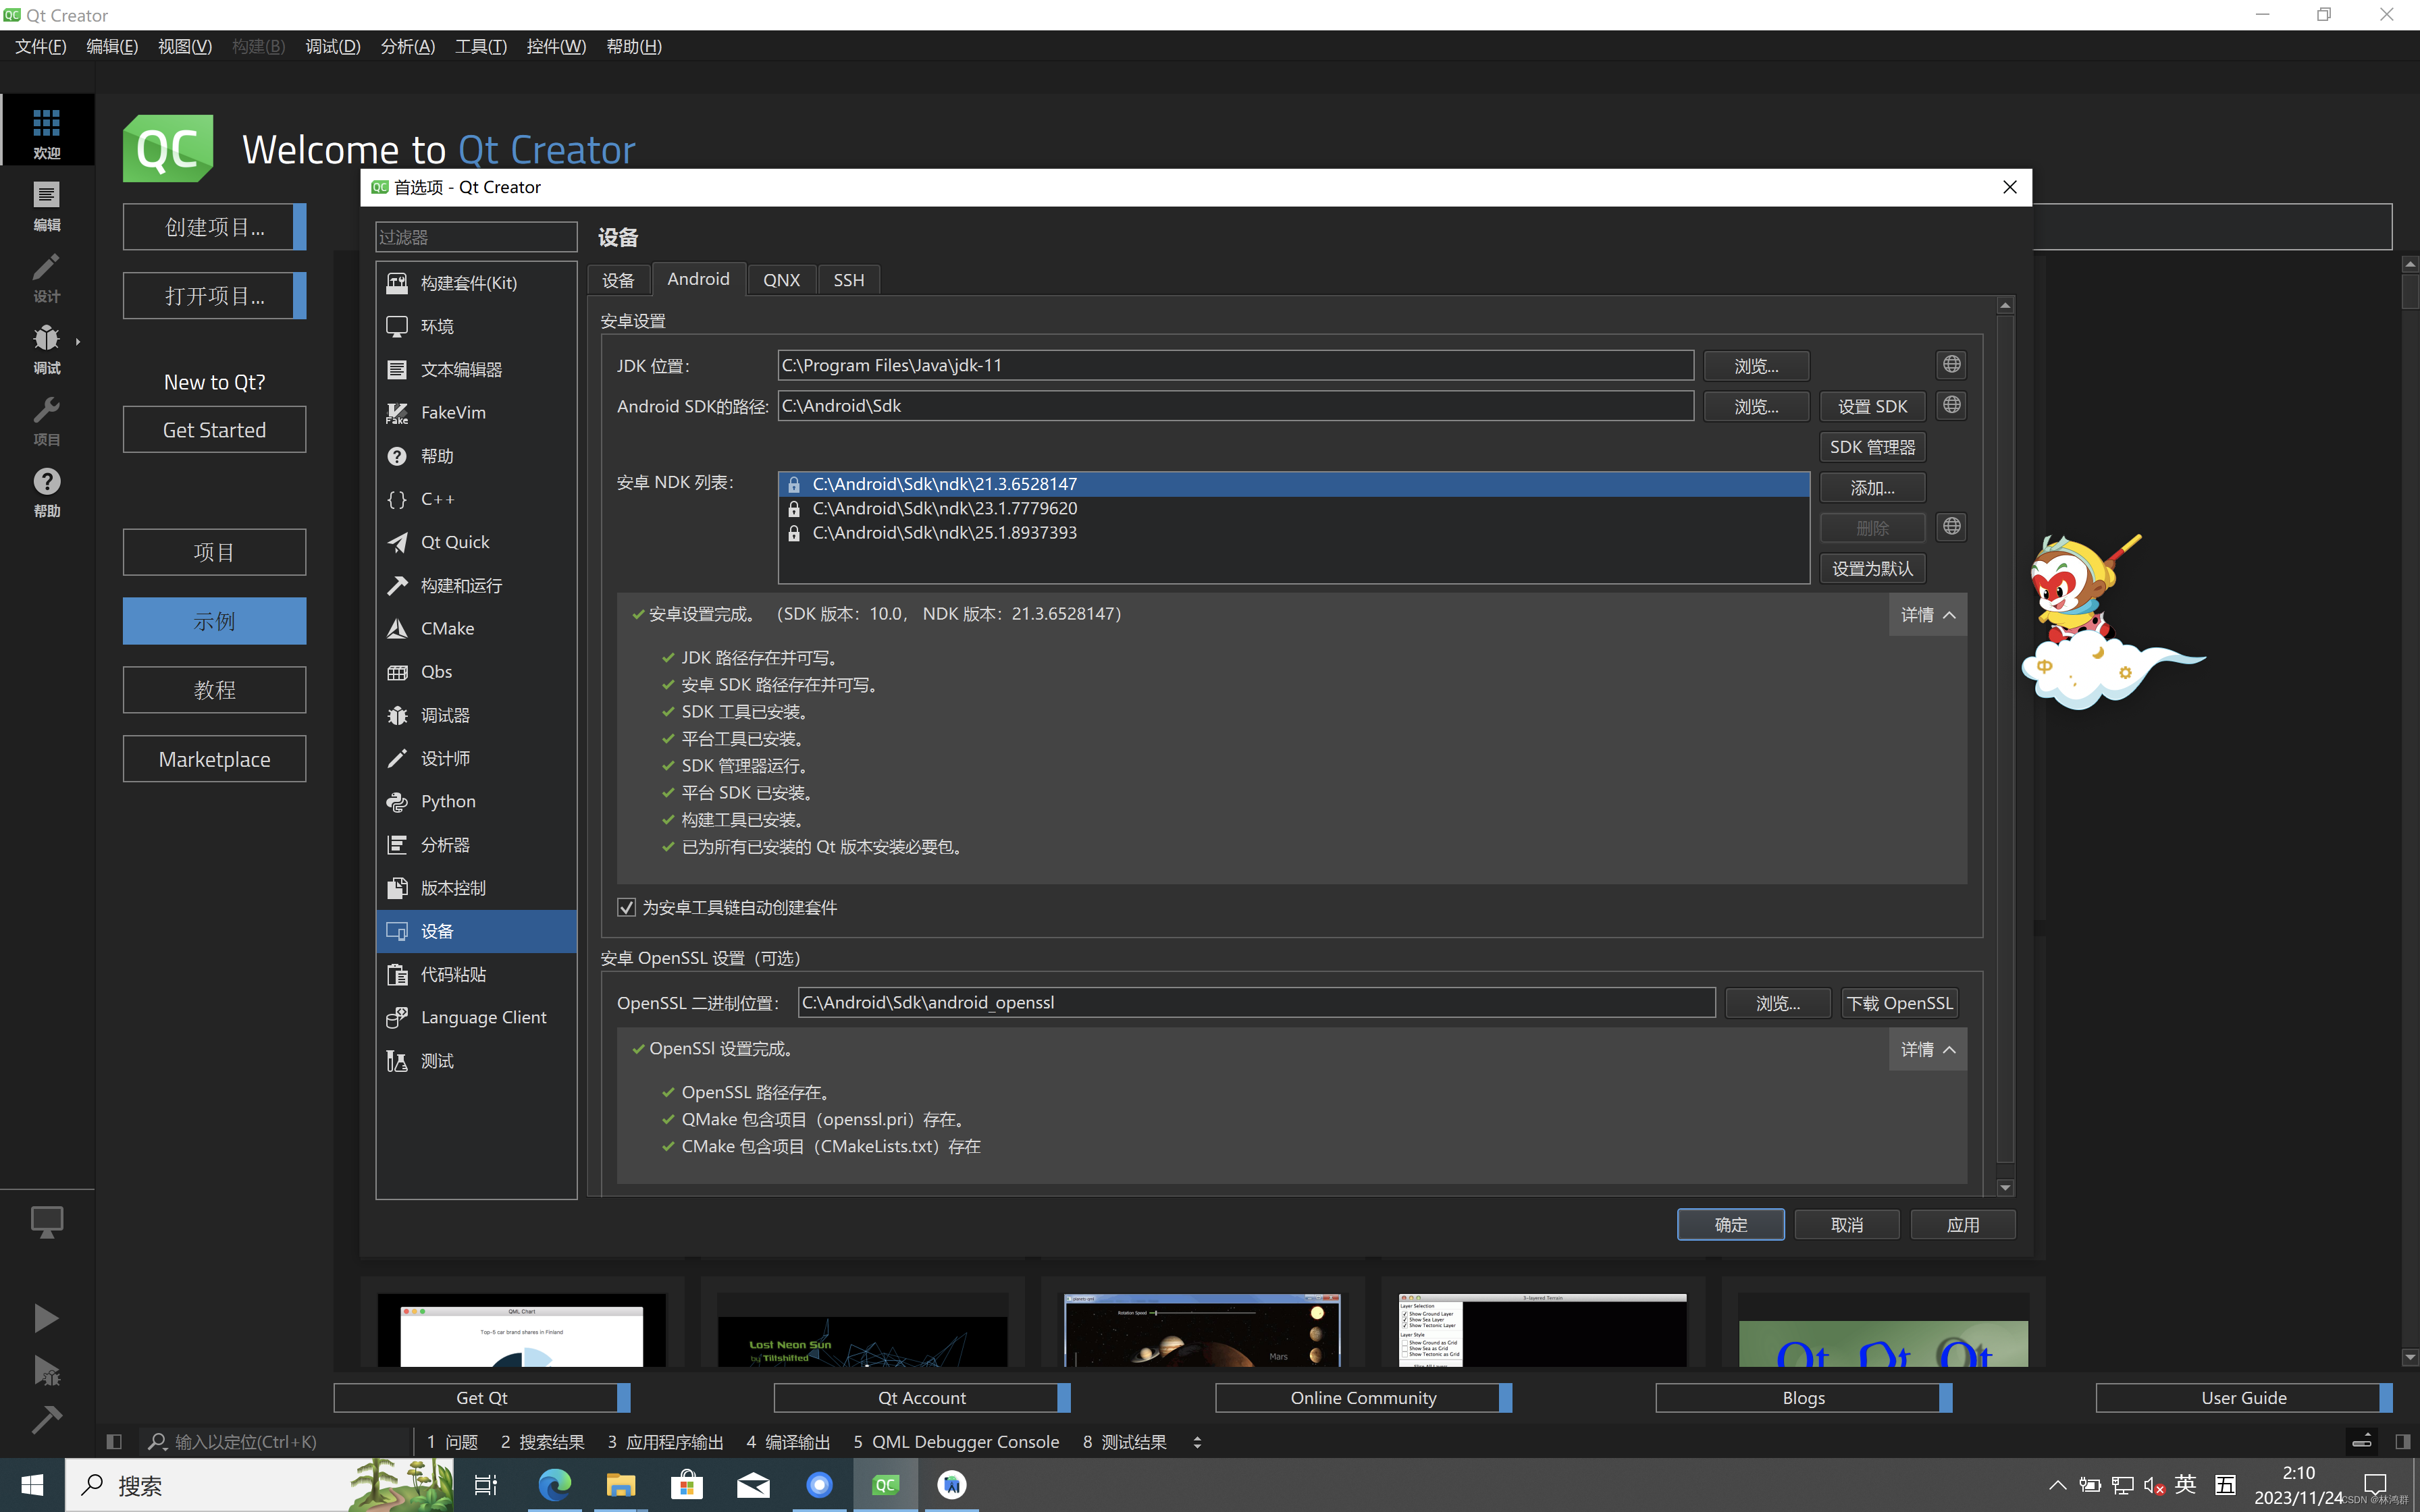Click into 过滤器 filter field

(476, 237)
